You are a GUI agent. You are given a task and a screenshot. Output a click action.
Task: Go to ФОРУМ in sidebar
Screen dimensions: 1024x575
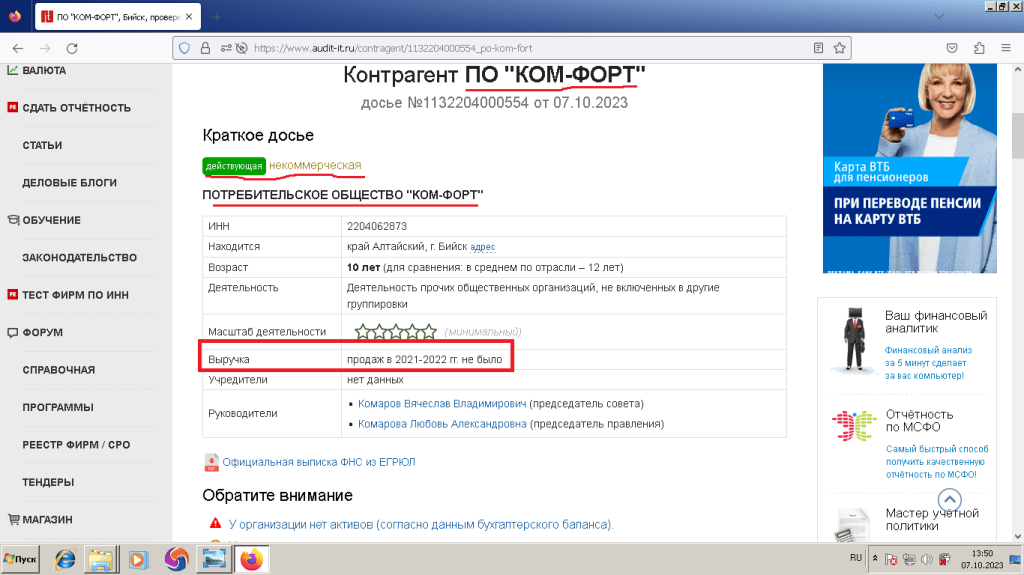[42, 333]
